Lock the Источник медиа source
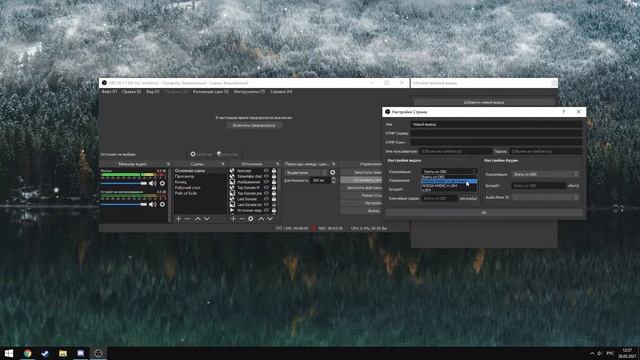This screenshot has height=360, width=640. click(274, 210)
